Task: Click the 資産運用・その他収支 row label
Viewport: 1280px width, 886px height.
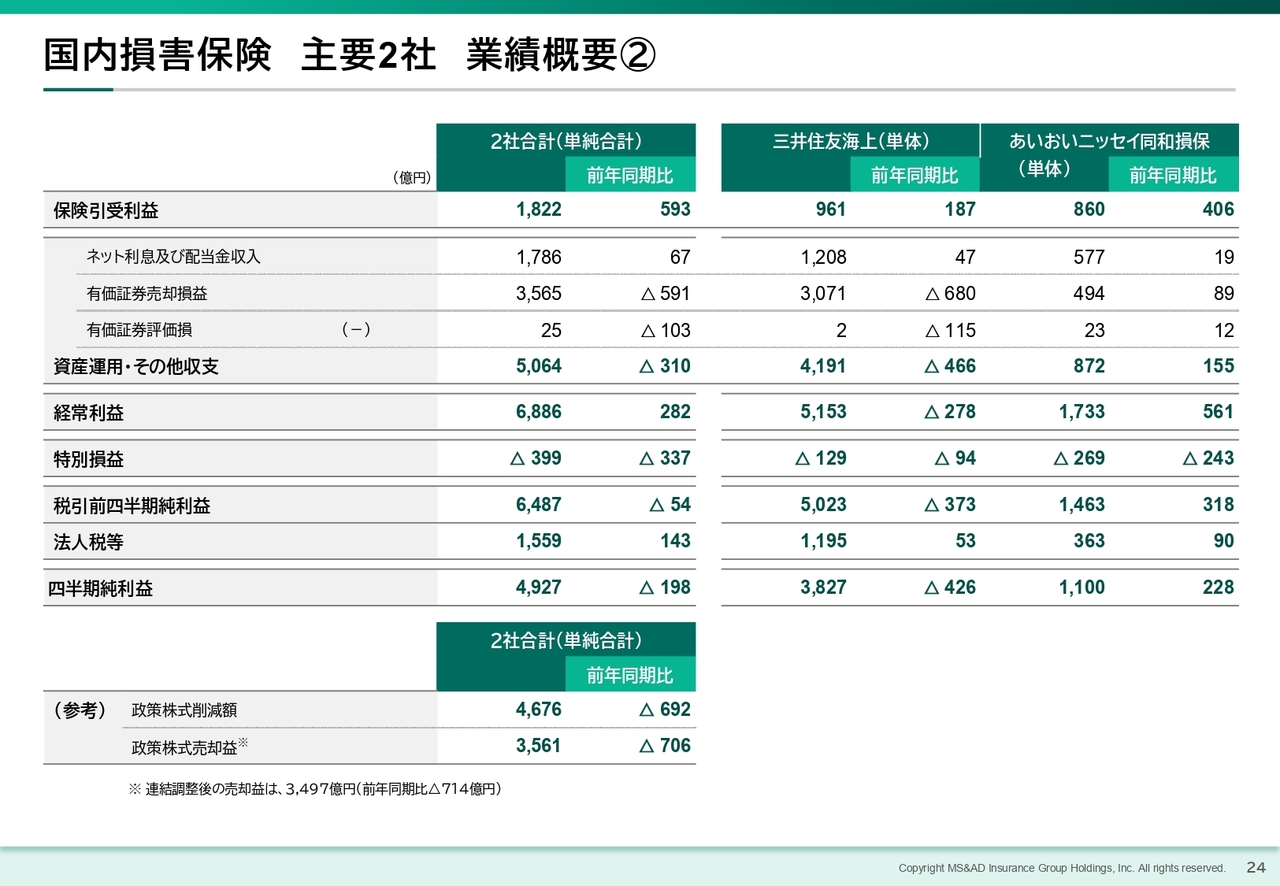Action: point(136,367)
